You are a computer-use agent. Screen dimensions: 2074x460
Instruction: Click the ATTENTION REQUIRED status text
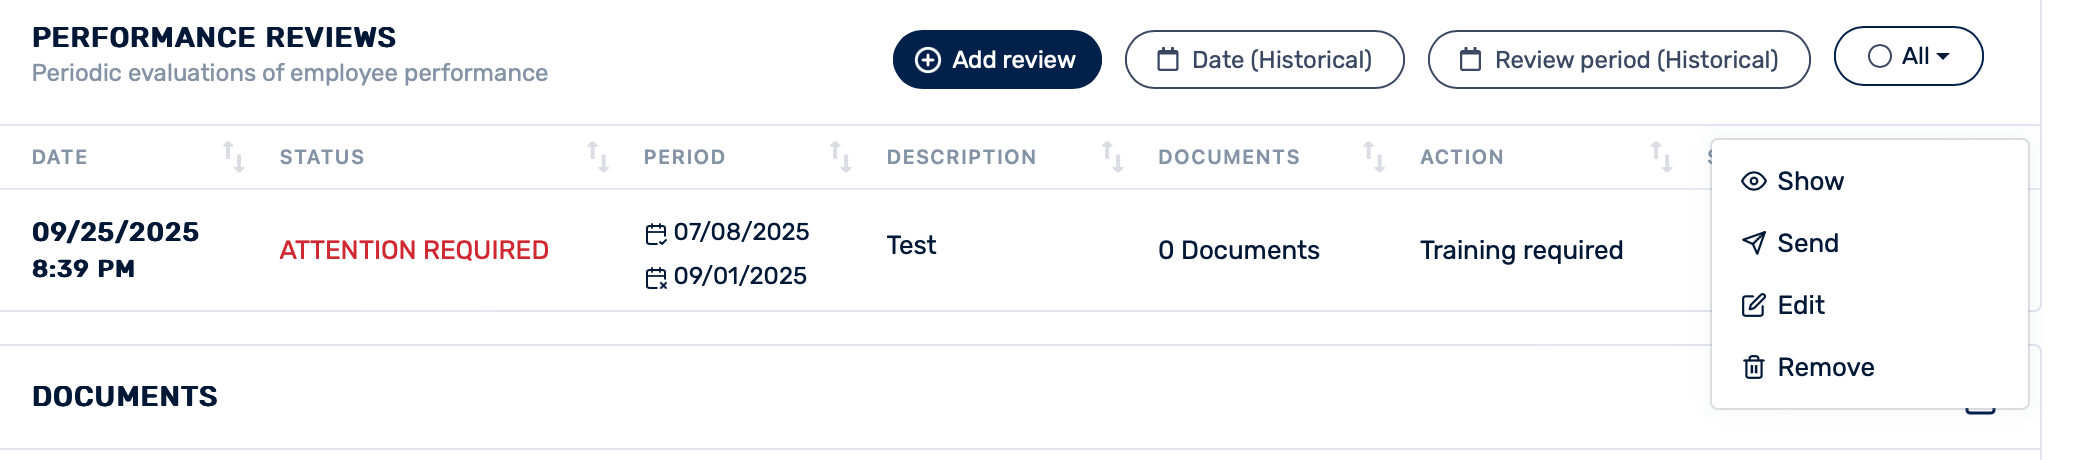[x=414, y=250]
